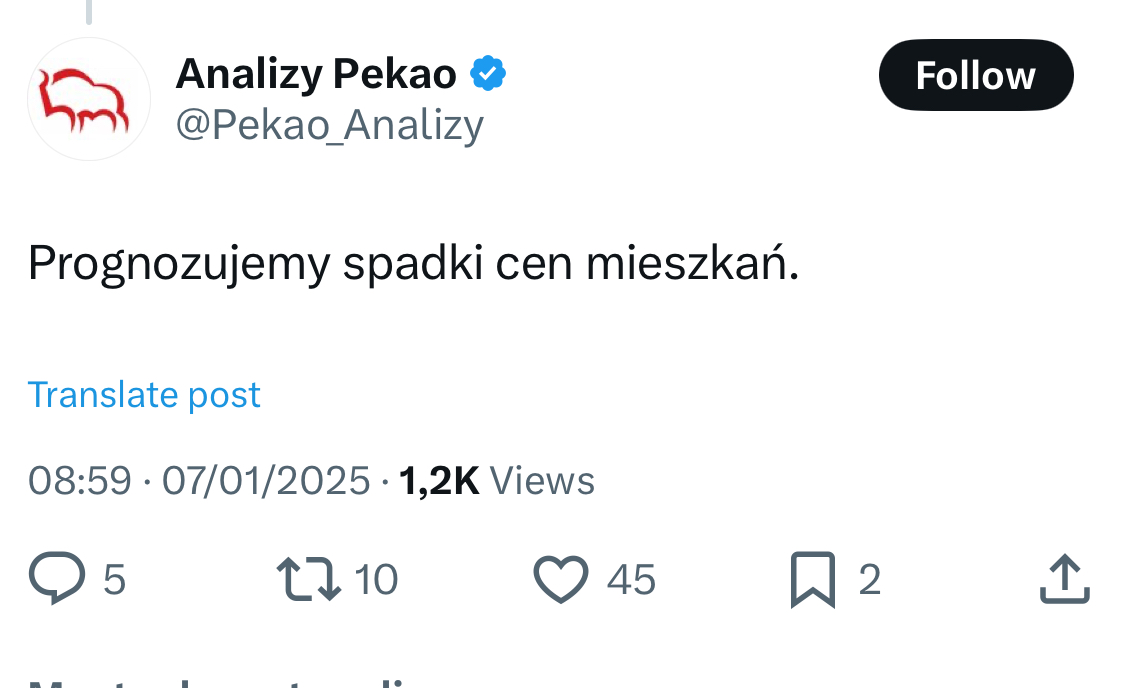Open the red bison profile avatar

coord(89,99)
